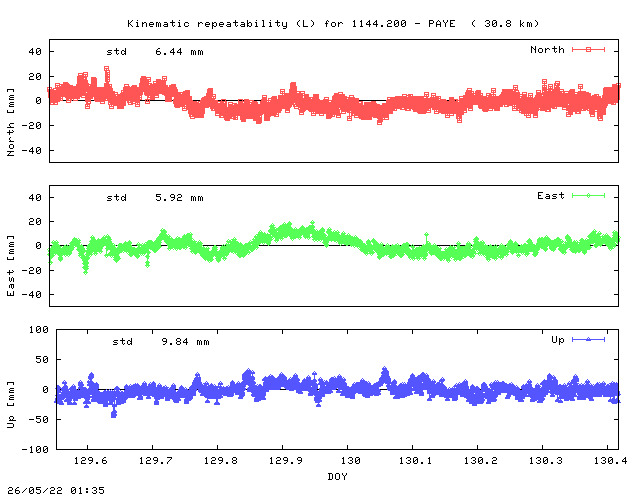Click the DOY x-axis label

point(338,476)
